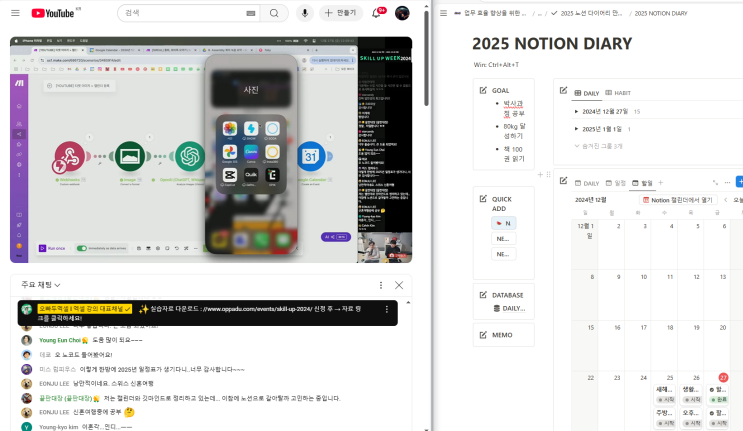Click the edit icon beside calendar view tabs

(563, 180)
